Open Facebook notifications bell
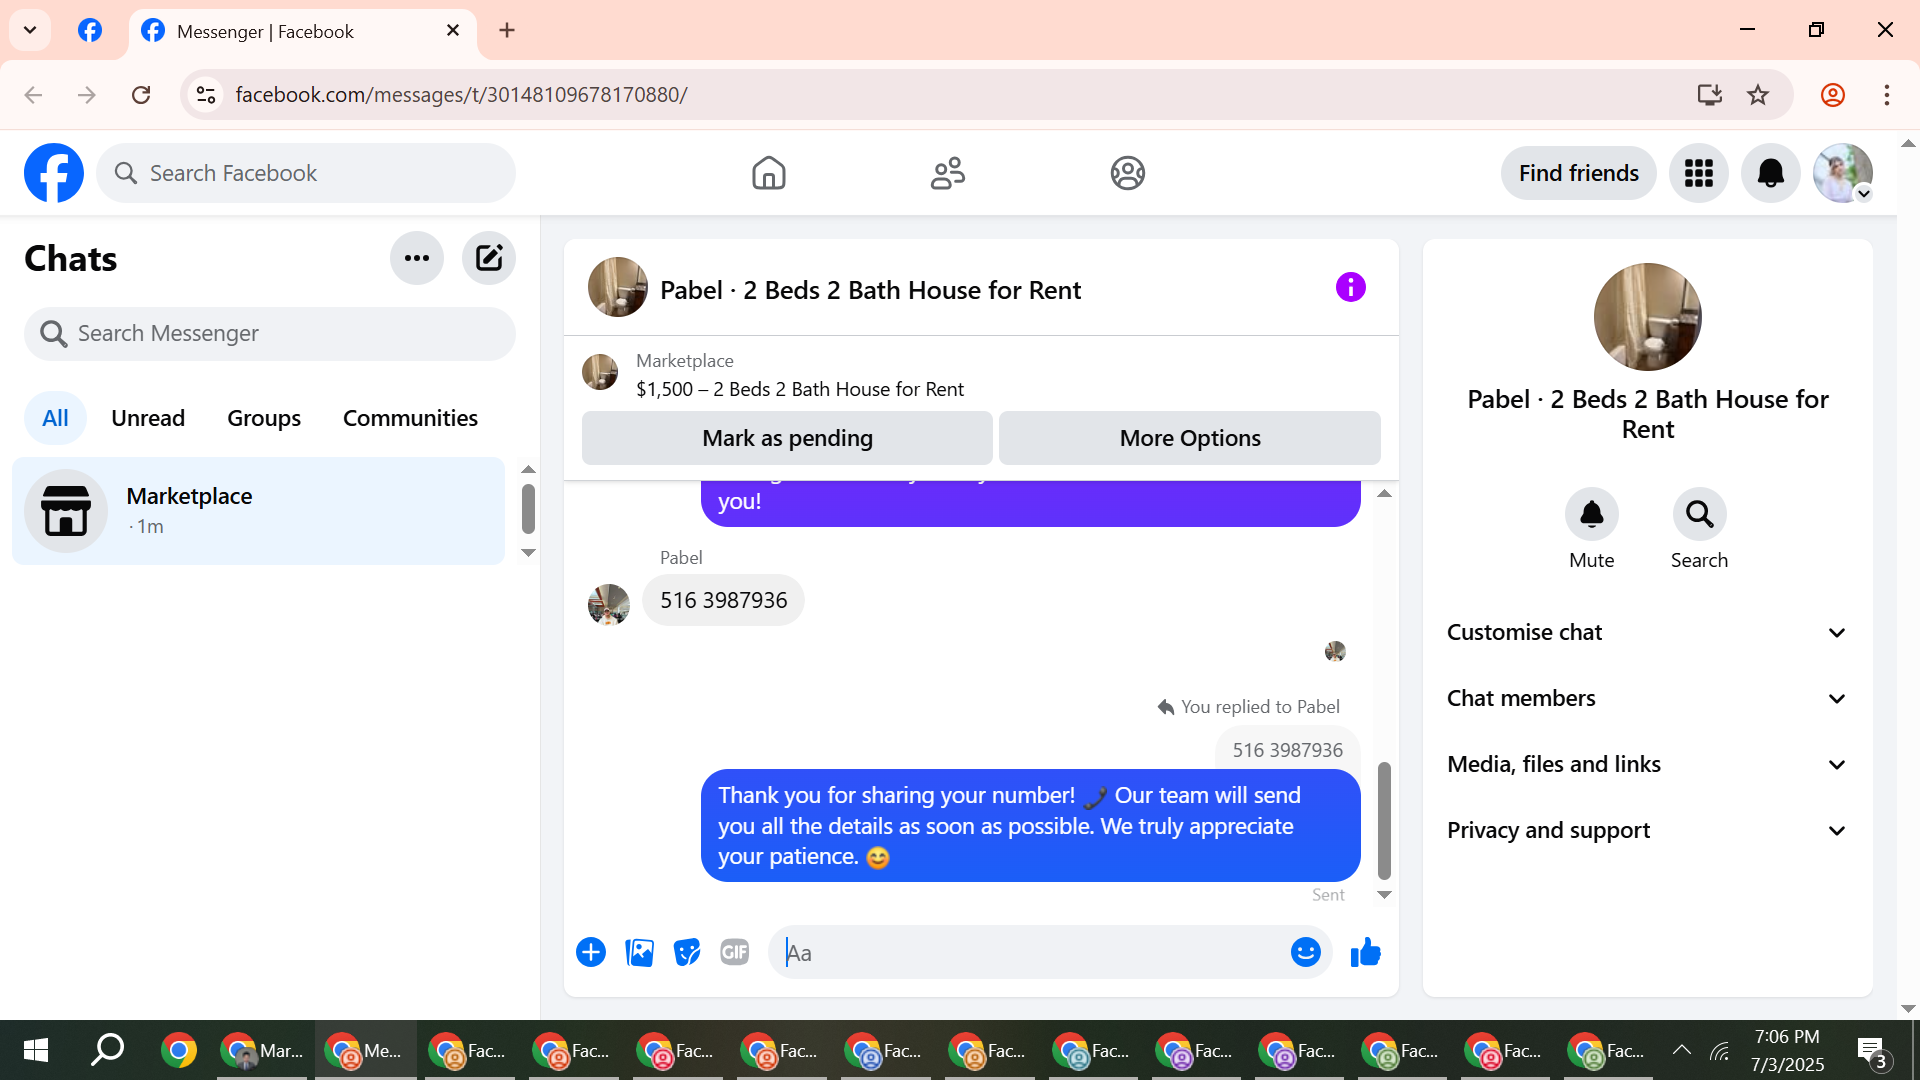 coord(1770,173)
